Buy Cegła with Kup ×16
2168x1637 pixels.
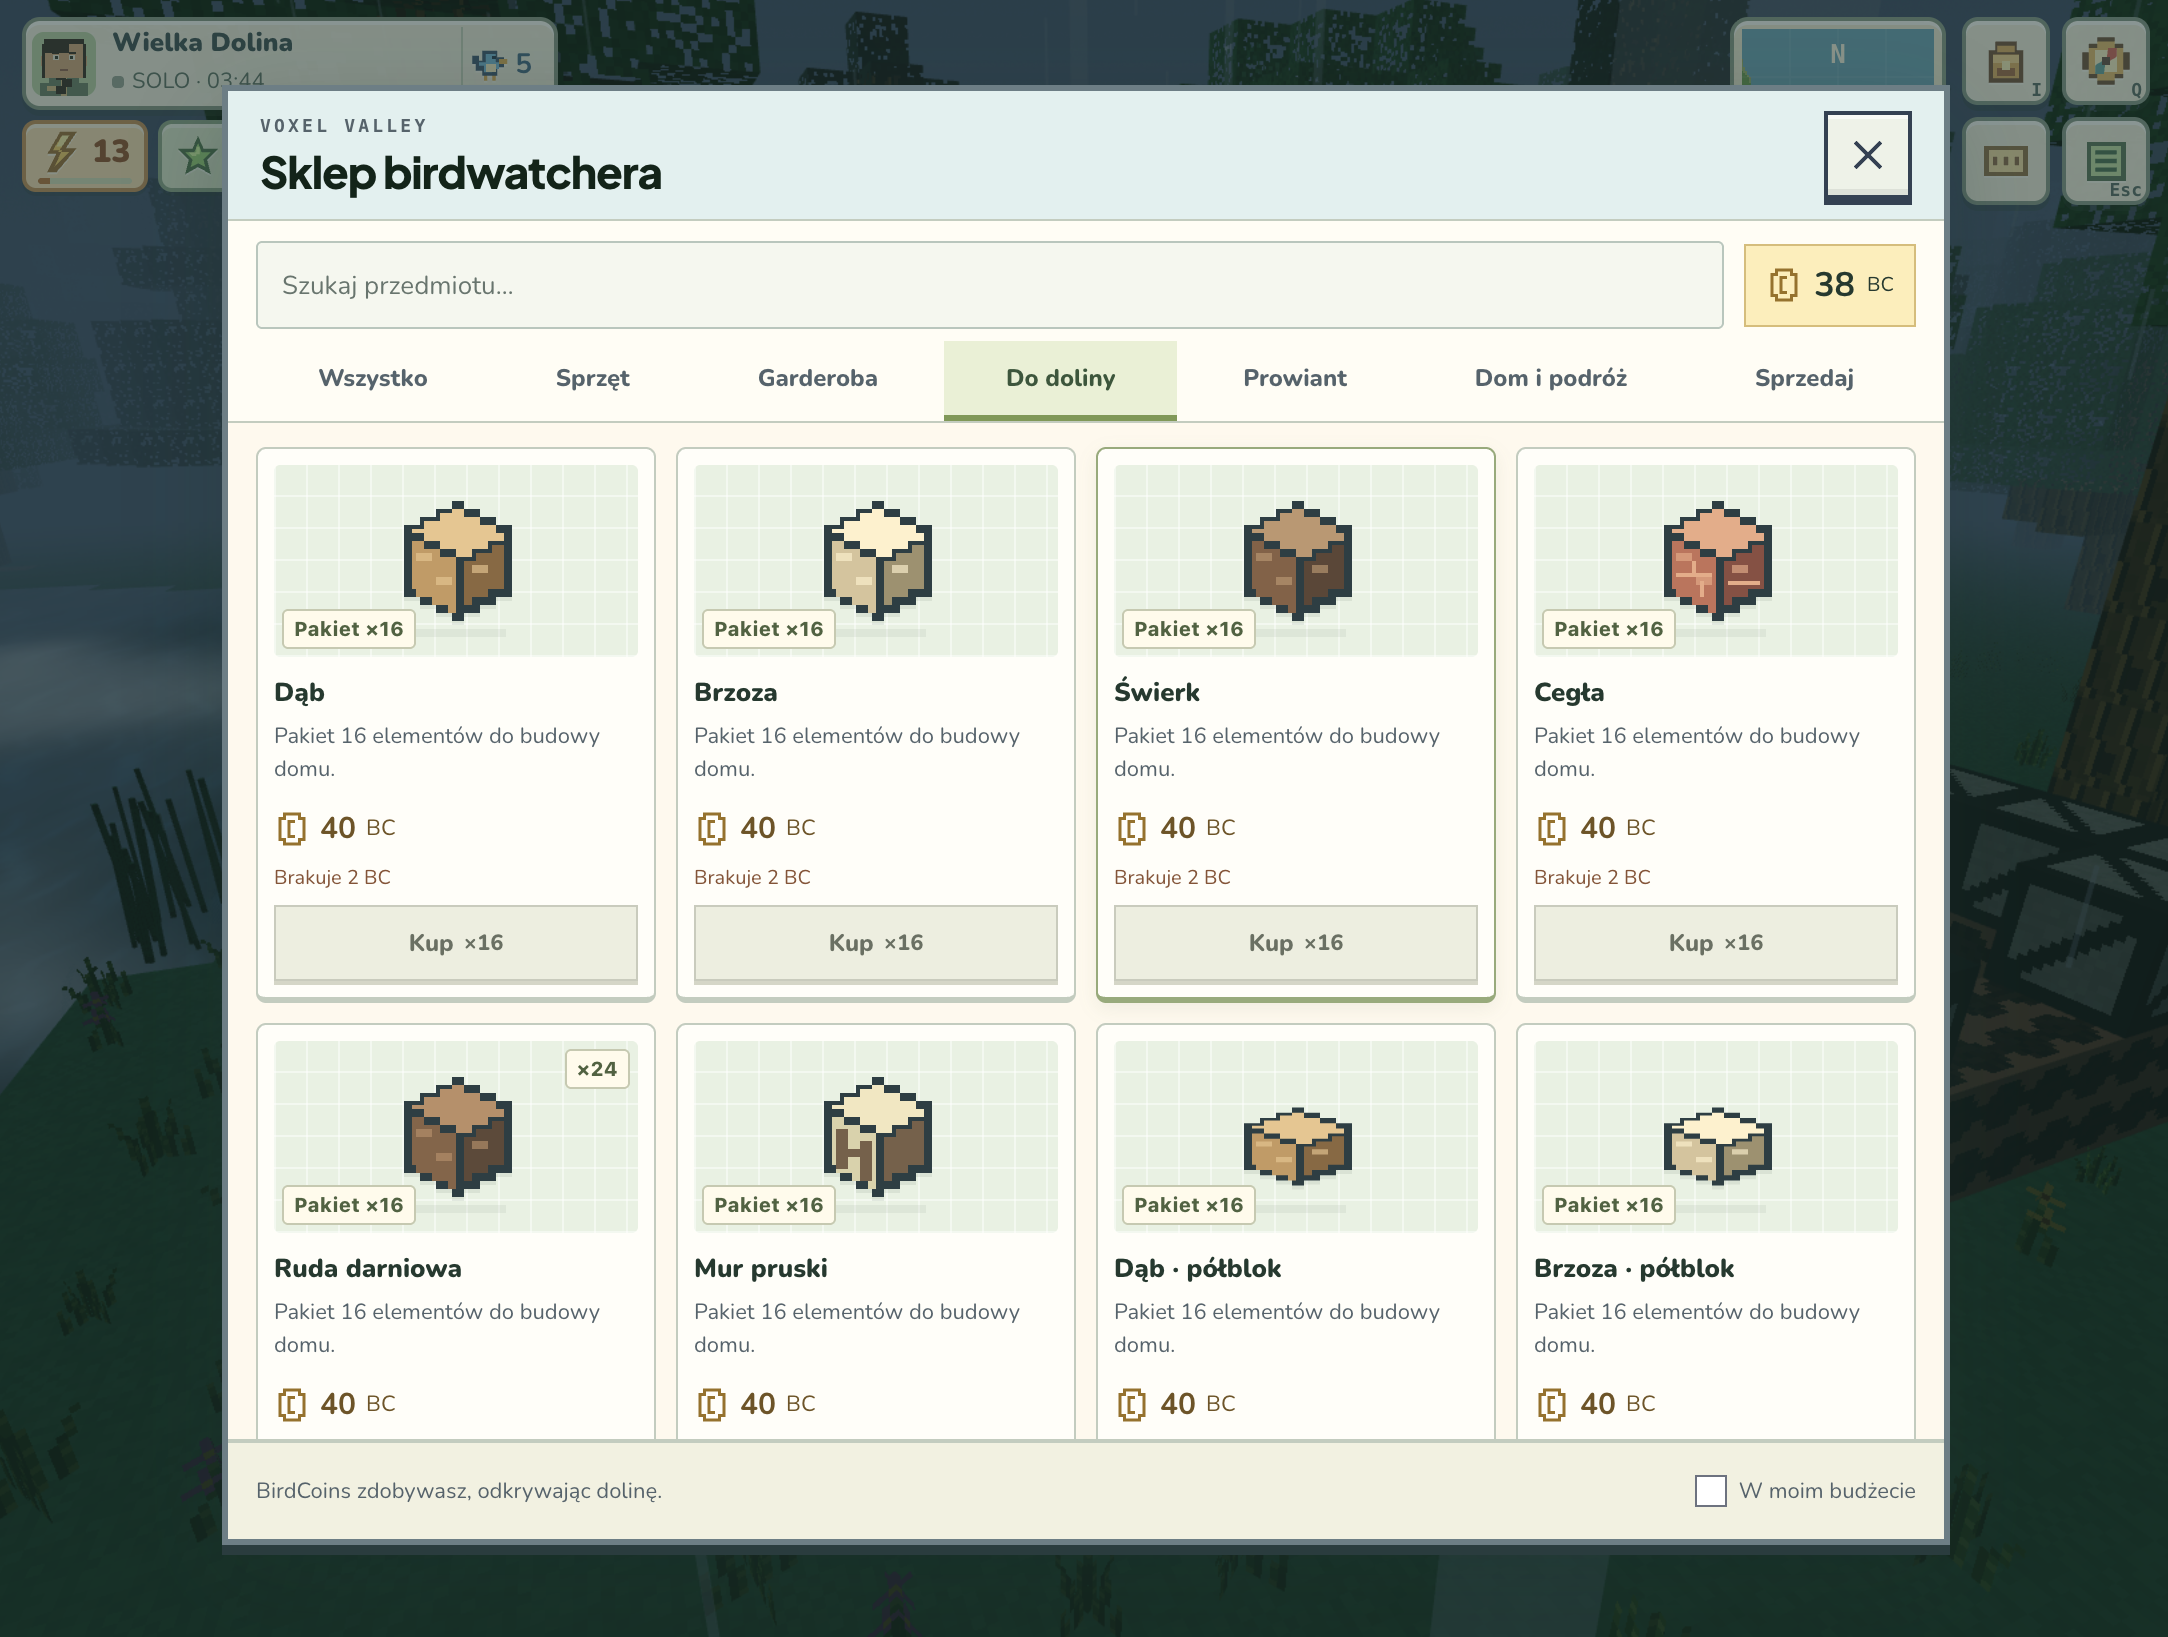[x=1716, y=944]
